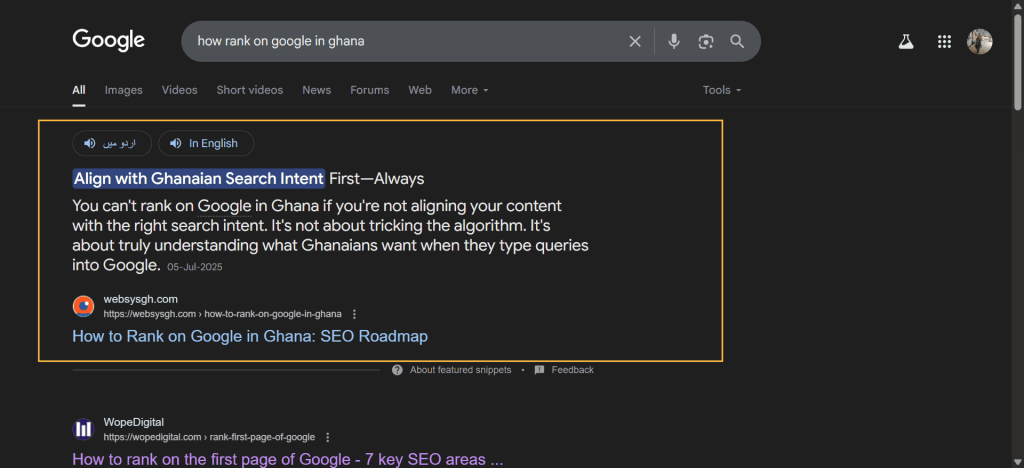Click the highlighted Align with Ghanaian Search Intent
This screenshot has width=1024, height=468.
click(x=199, y=178)
